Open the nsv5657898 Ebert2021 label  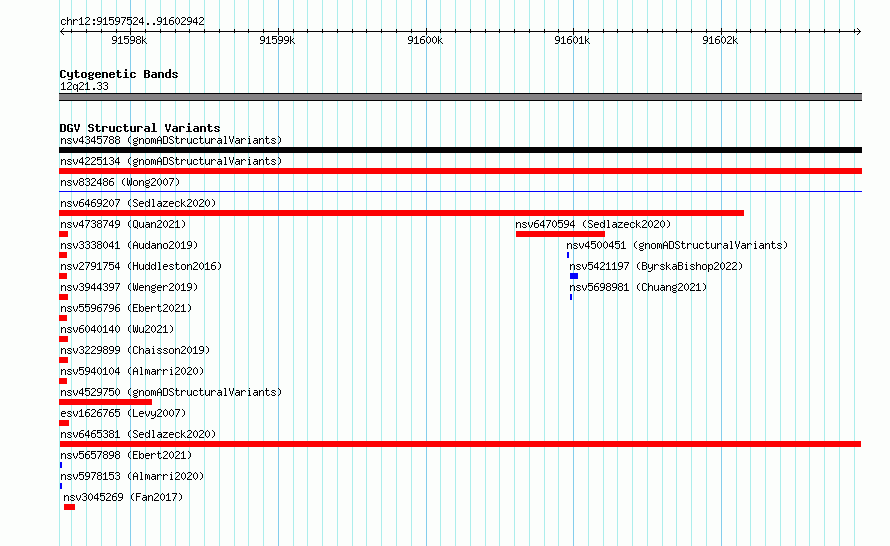point(126,455)
